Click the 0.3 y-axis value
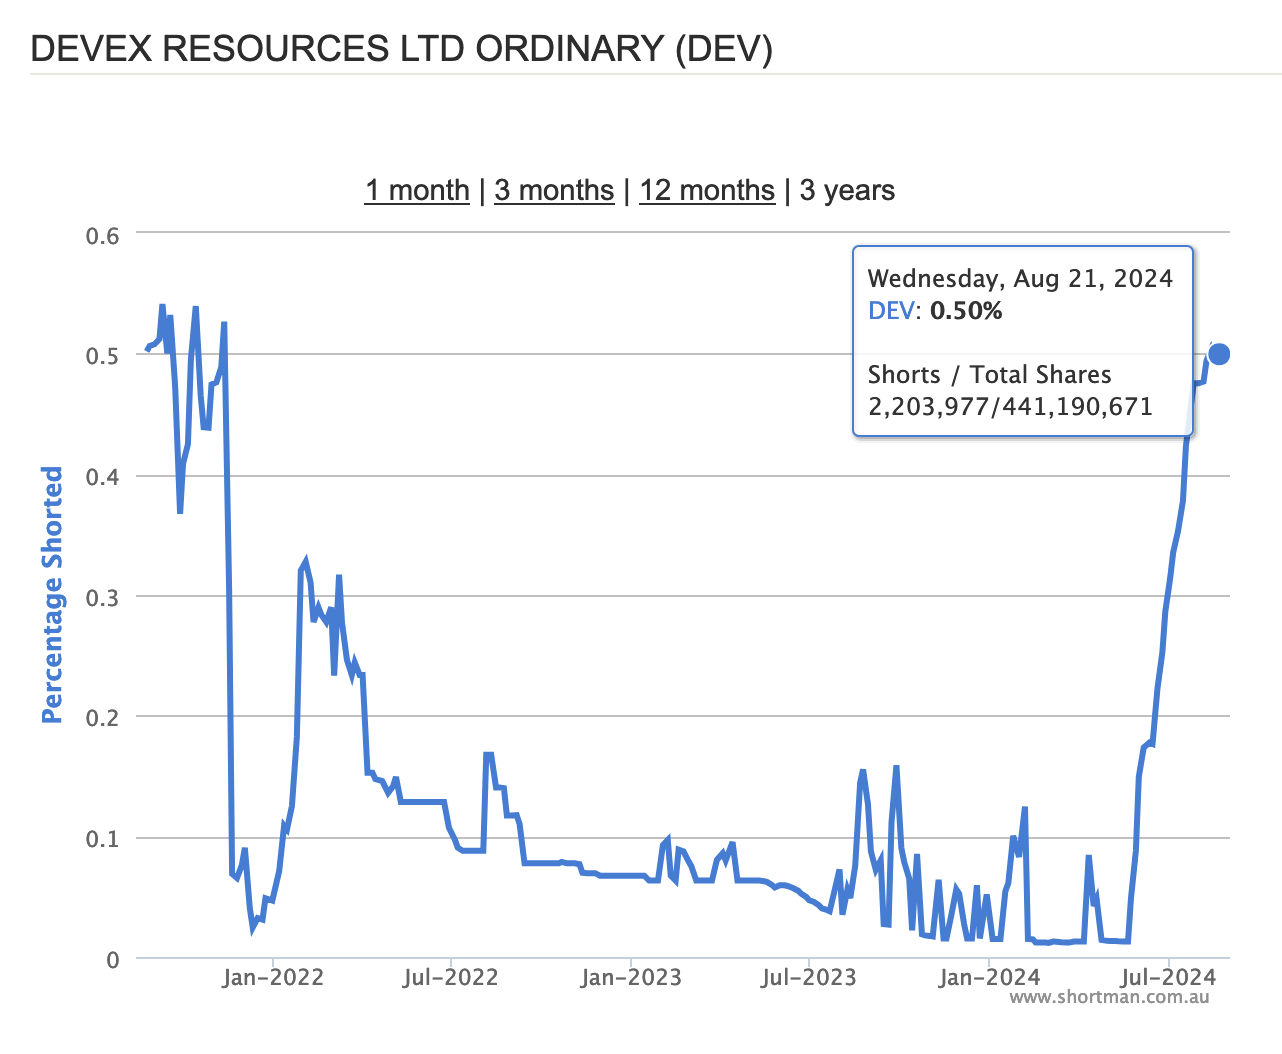The image size is (1282, 1054). (x=102, y=598)
